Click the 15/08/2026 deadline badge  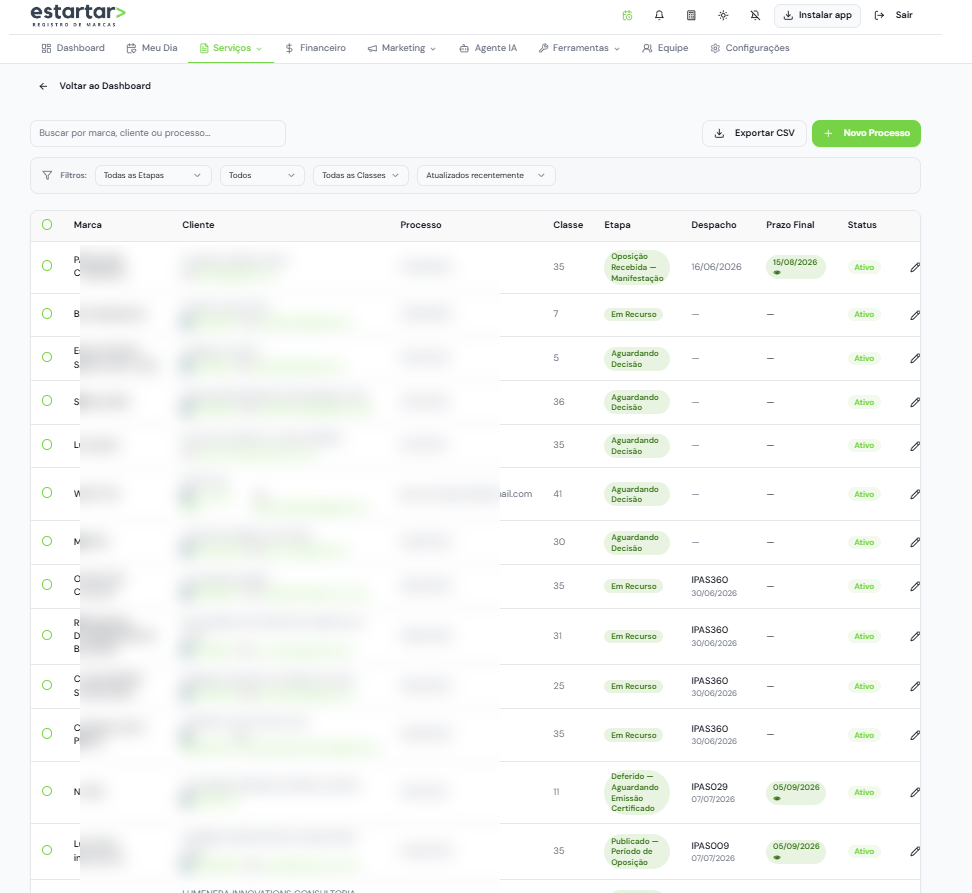pos(795,266)
